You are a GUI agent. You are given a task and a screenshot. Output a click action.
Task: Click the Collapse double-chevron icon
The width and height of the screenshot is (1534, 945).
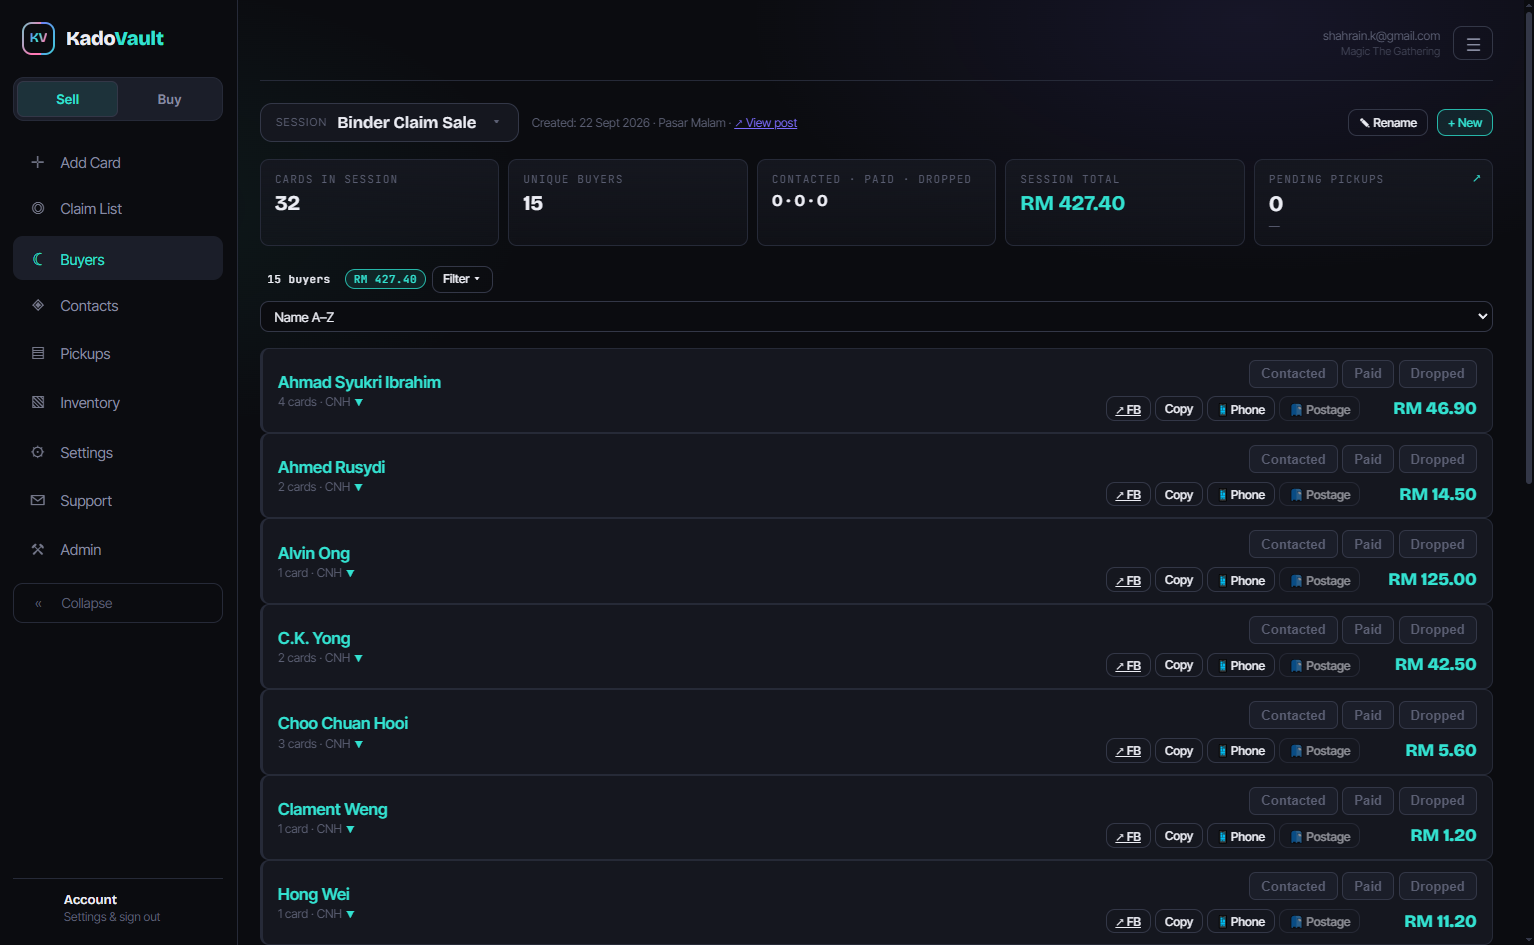(x=39, y=603)
